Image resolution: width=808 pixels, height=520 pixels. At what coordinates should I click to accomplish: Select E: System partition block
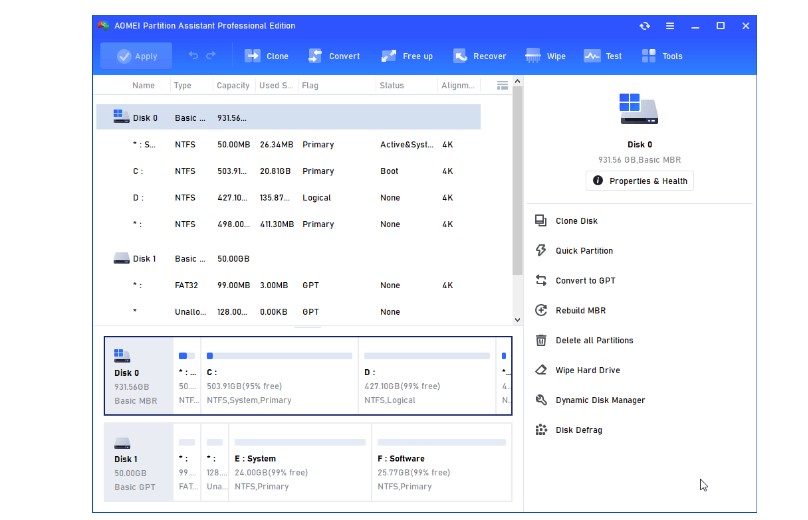tap(300, 462)
